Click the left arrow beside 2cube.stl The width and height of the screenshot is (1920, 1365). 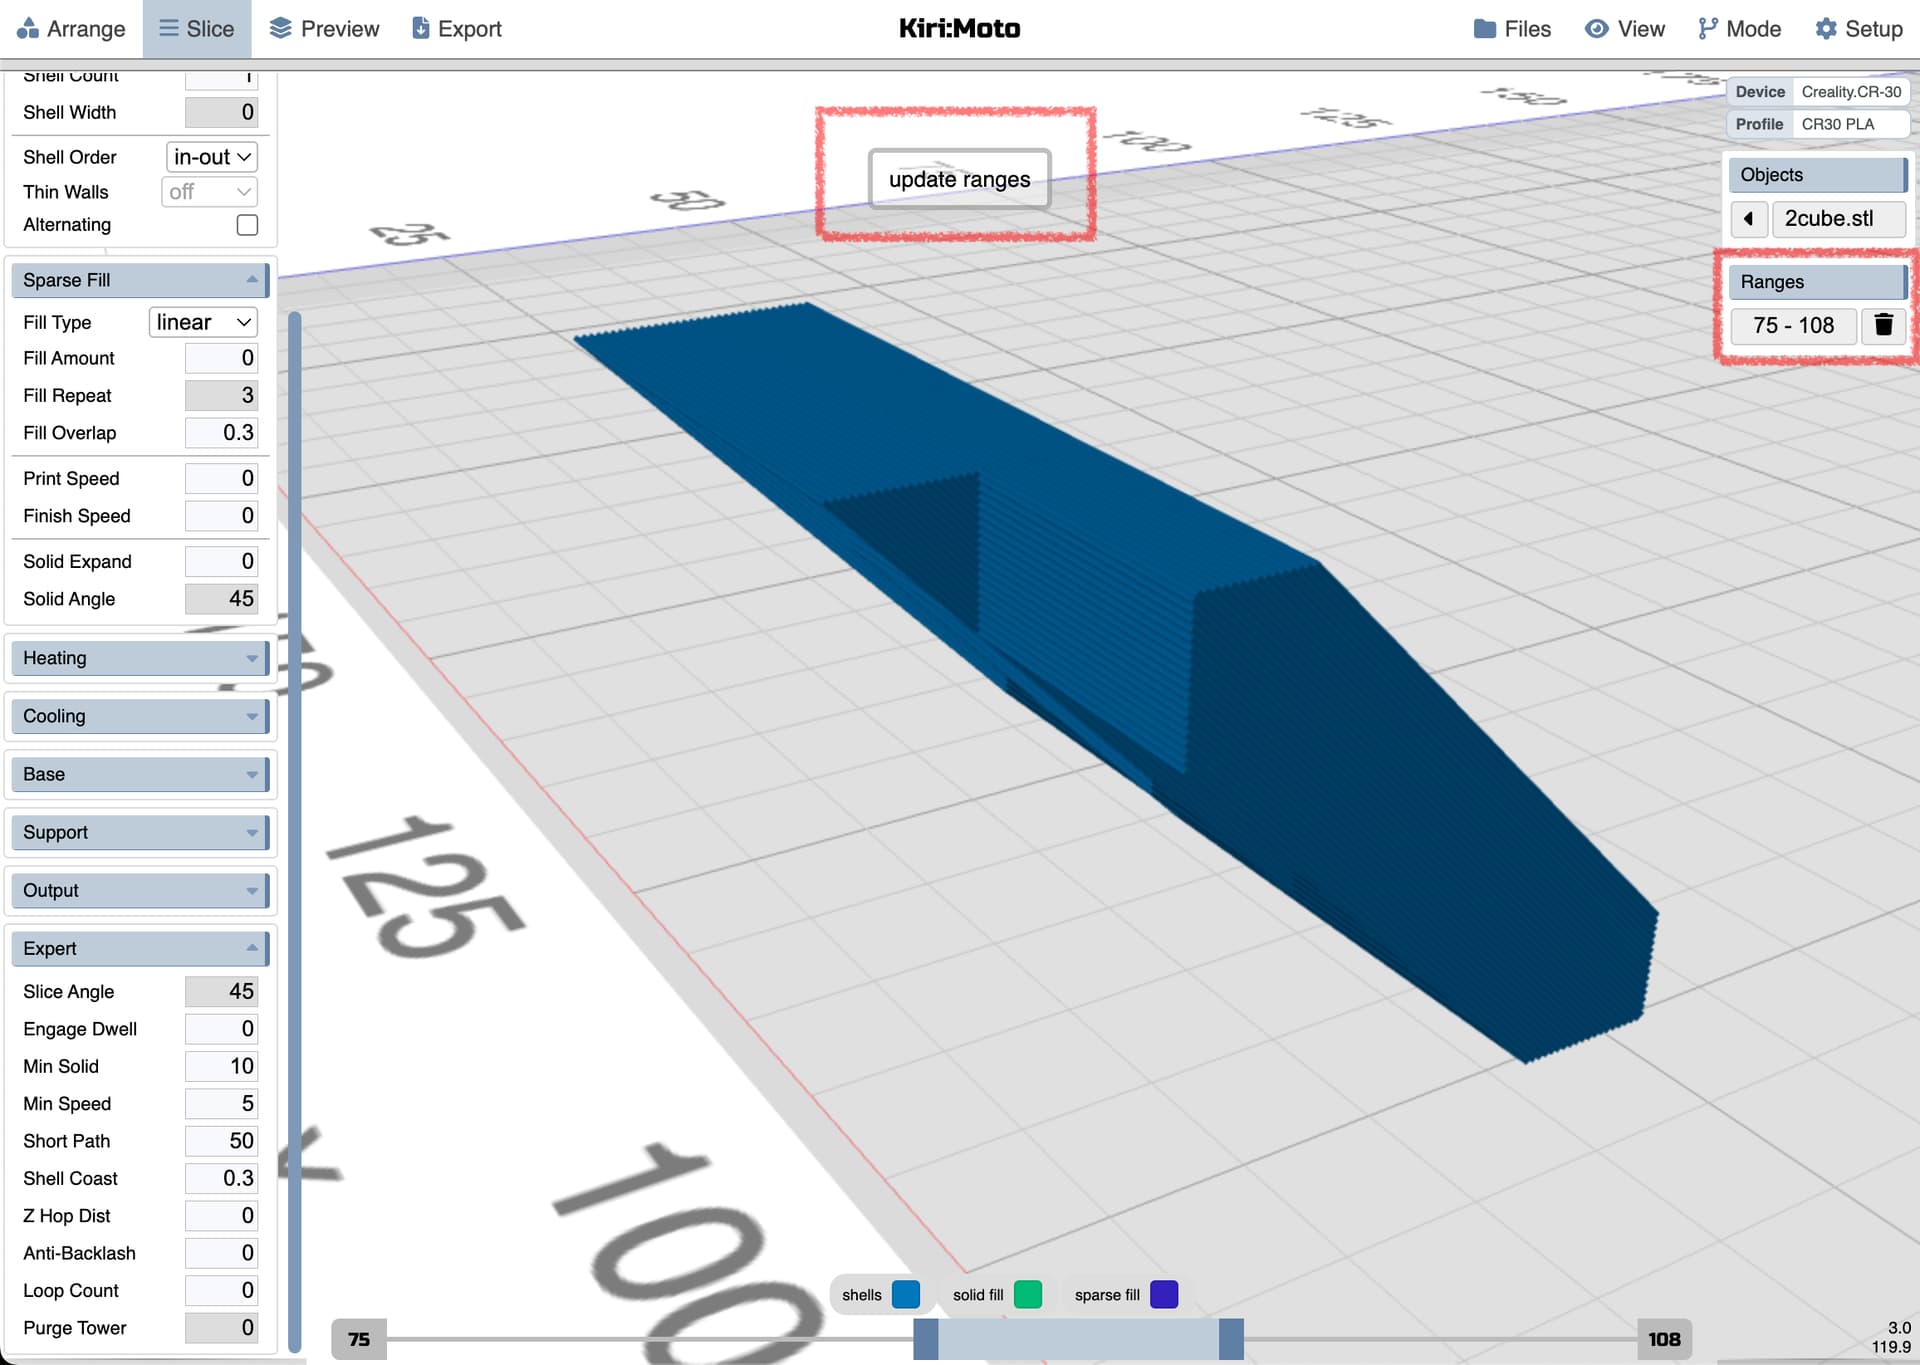click(1748, 218)
